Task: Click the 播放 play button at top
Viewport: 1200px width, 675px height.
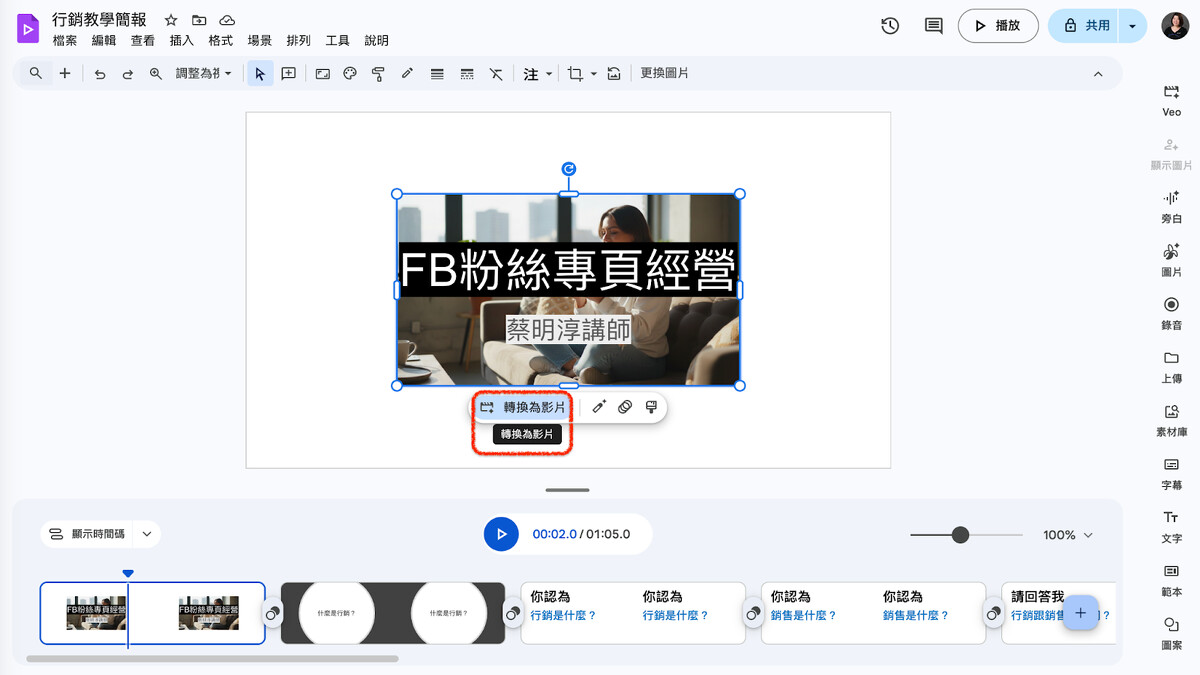Action: pyautogui.click(x=997, y=26)
